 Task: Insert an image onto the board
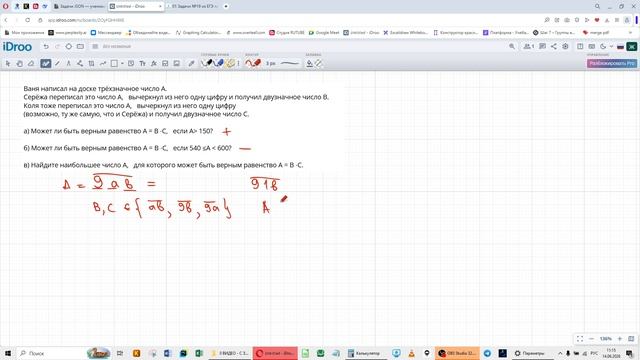(x=177, y=63)
